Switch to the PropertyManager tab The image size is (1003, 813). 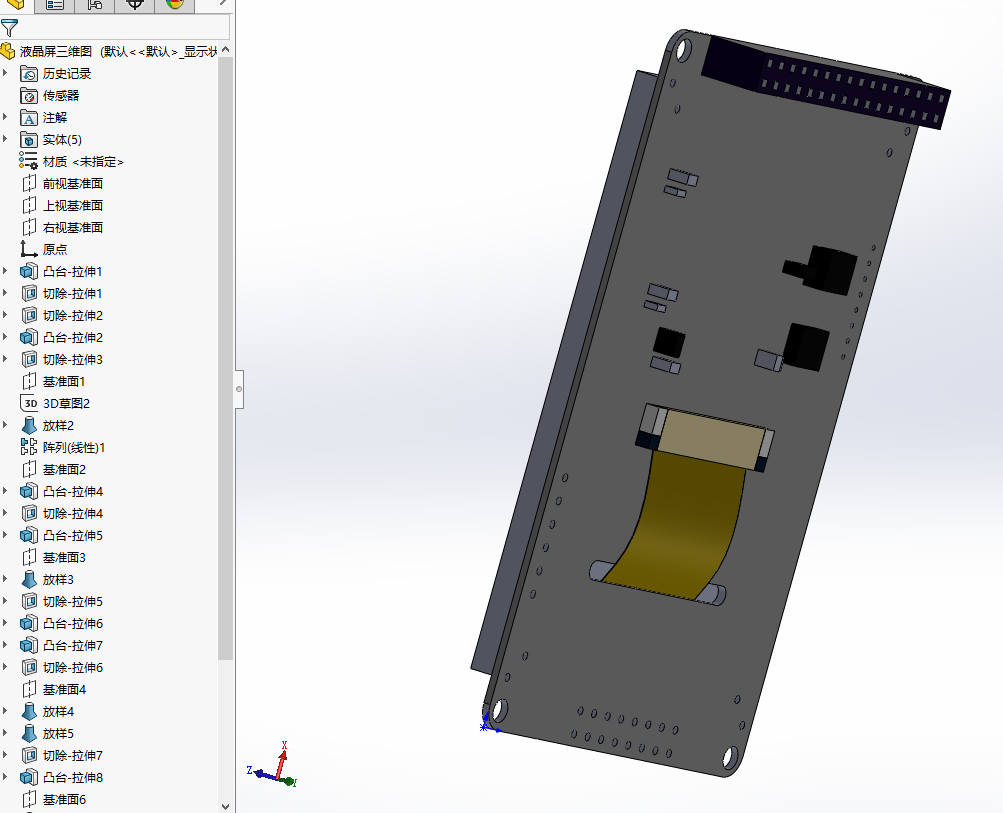pos(55,4)
